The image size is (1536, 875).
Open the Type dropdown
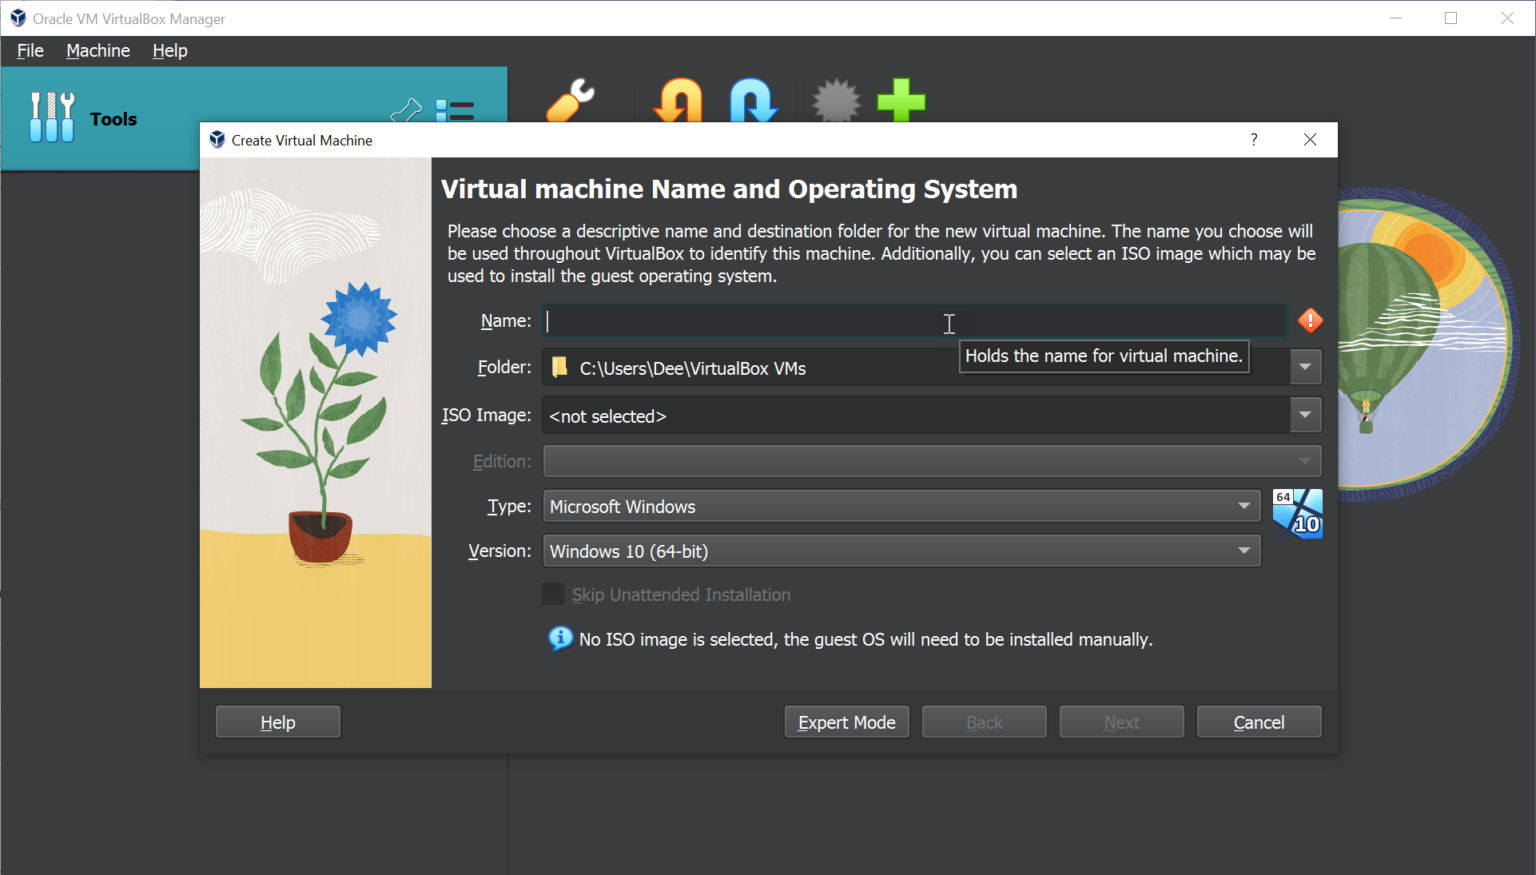pos(1243,506)
